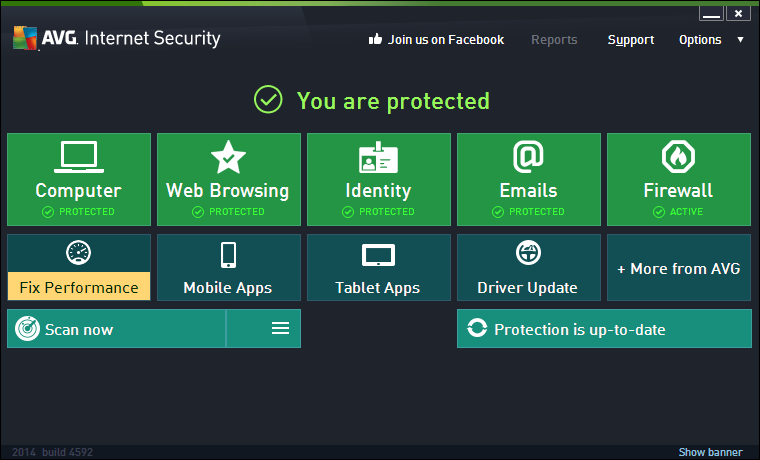760x460 pixels.
Task: Expand the Options dropdown arrow
Action: tap(741, 40)
